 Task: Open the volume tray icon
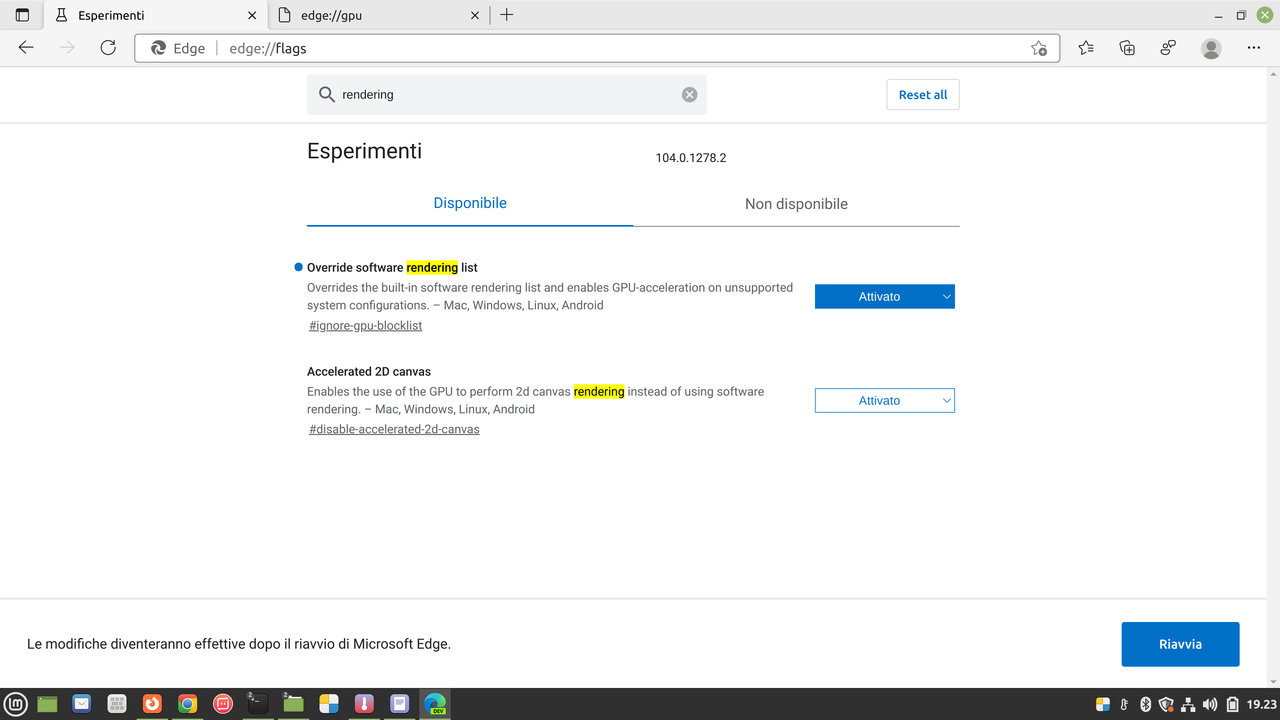click(1210, 704)
